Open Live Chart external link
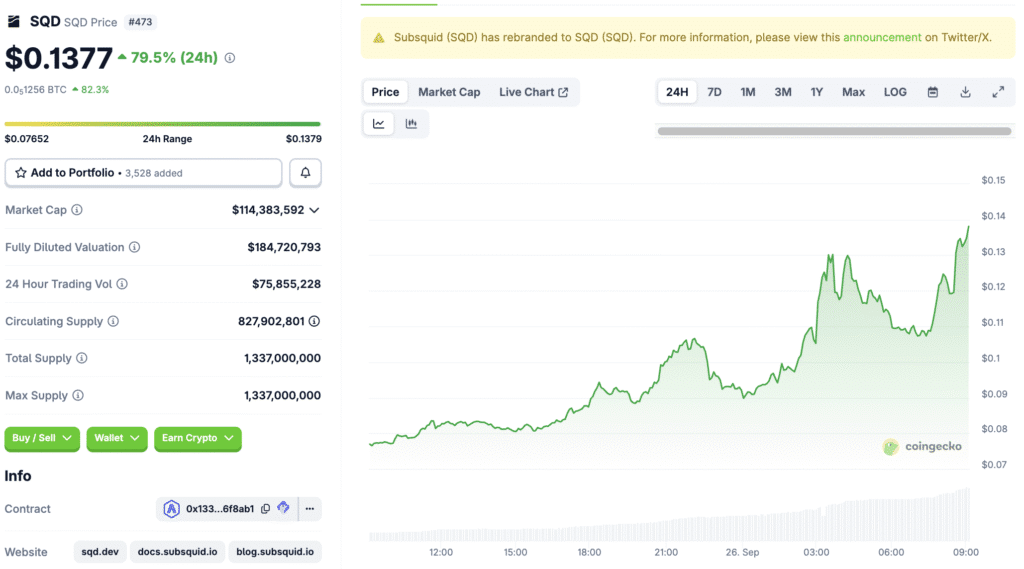 click(534, 92)
